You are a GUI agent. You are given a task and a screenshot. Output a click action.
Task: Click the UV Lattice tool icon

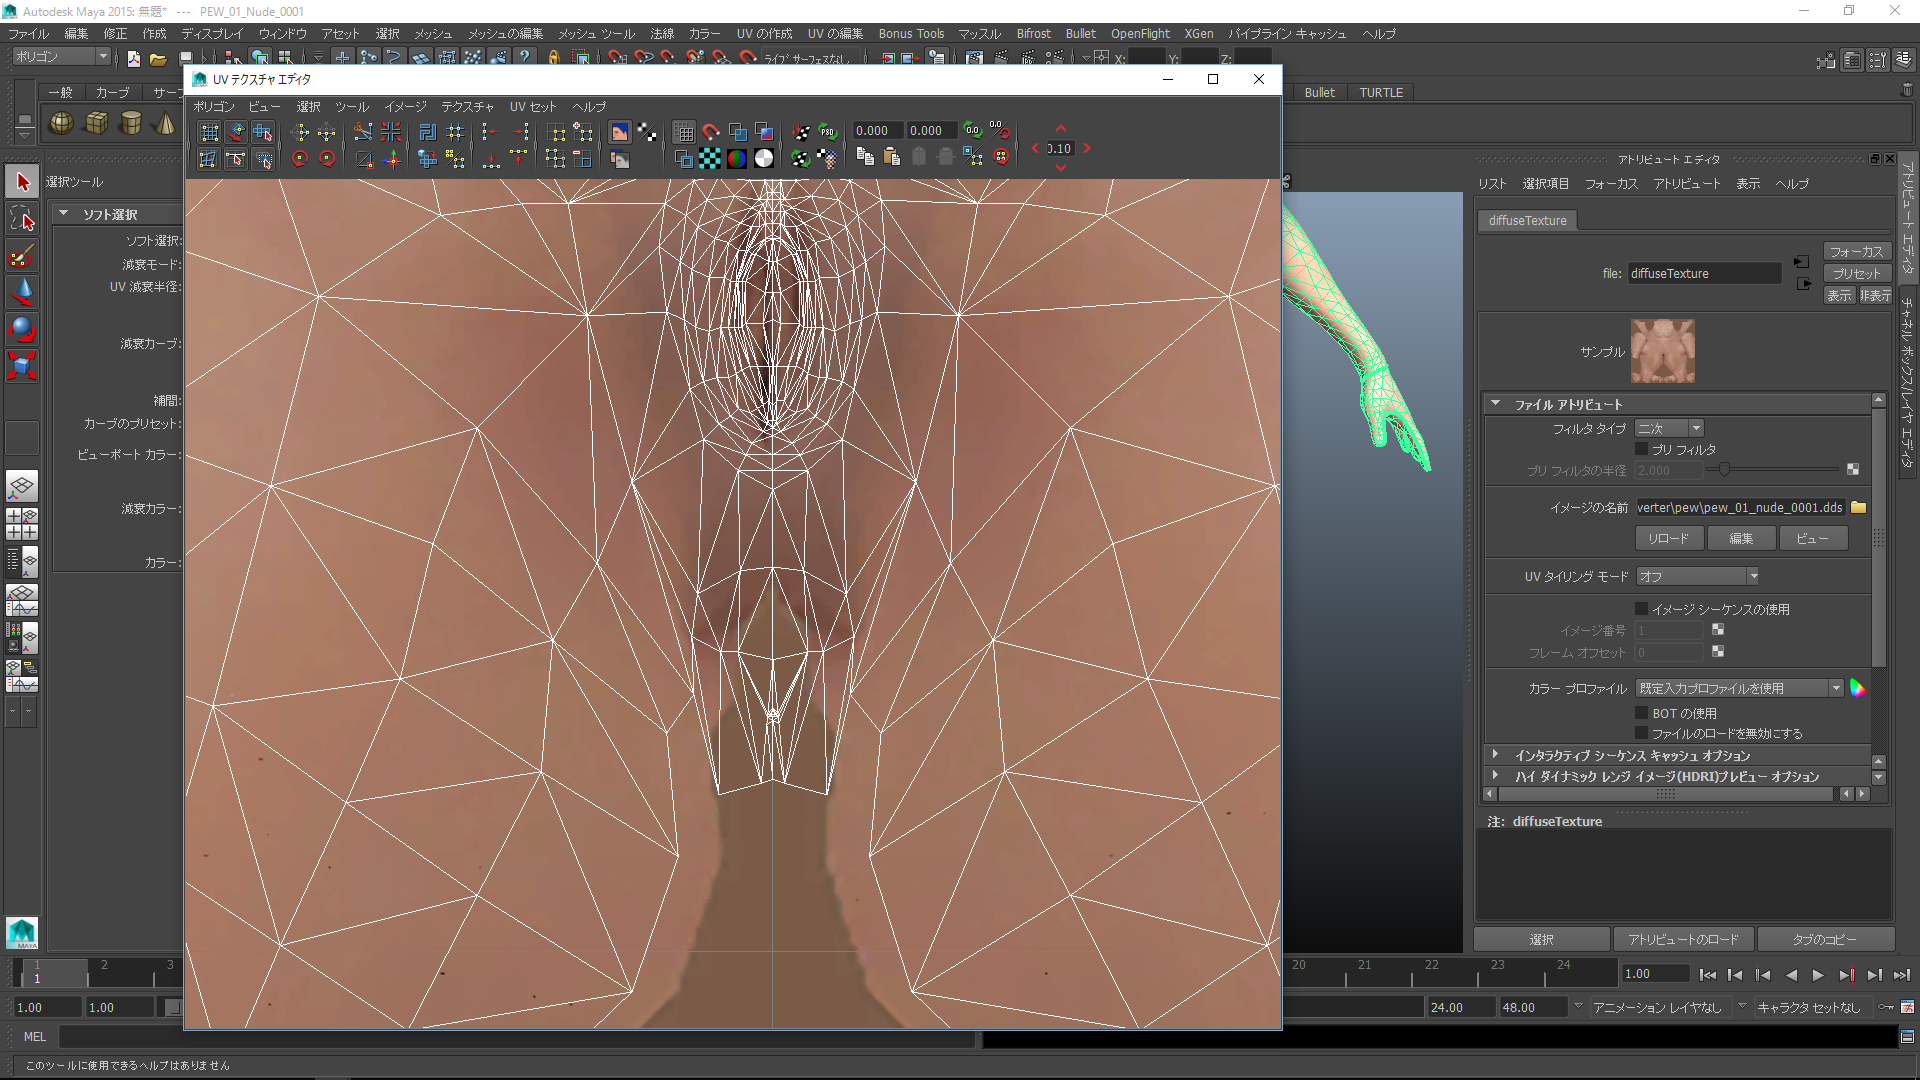(209, 132)
